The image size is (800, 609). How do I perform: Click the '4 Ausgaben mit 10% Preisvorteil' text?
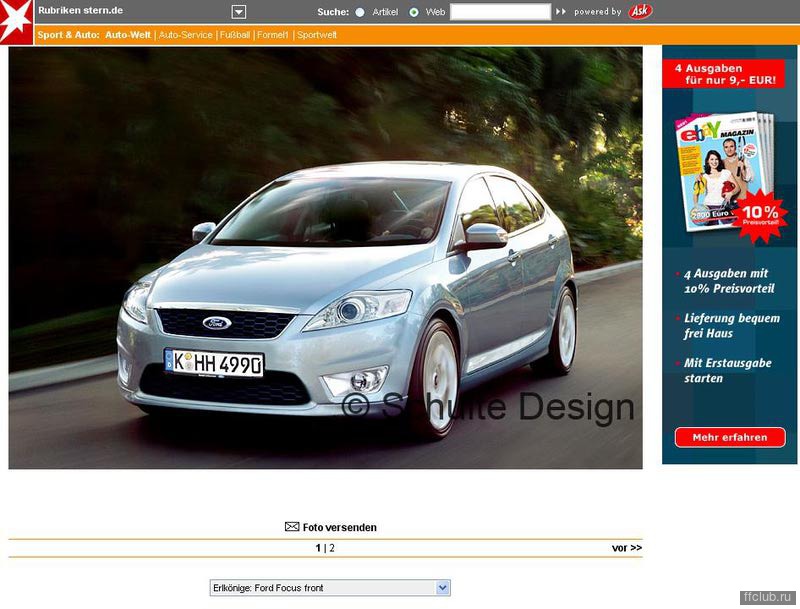coord(729,281)
